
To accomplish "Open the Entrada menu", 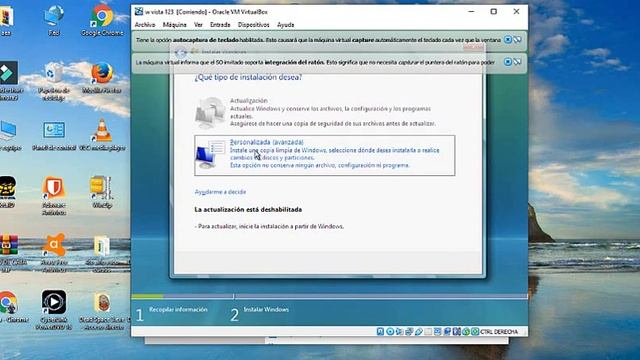I will [x=220, y=25].
